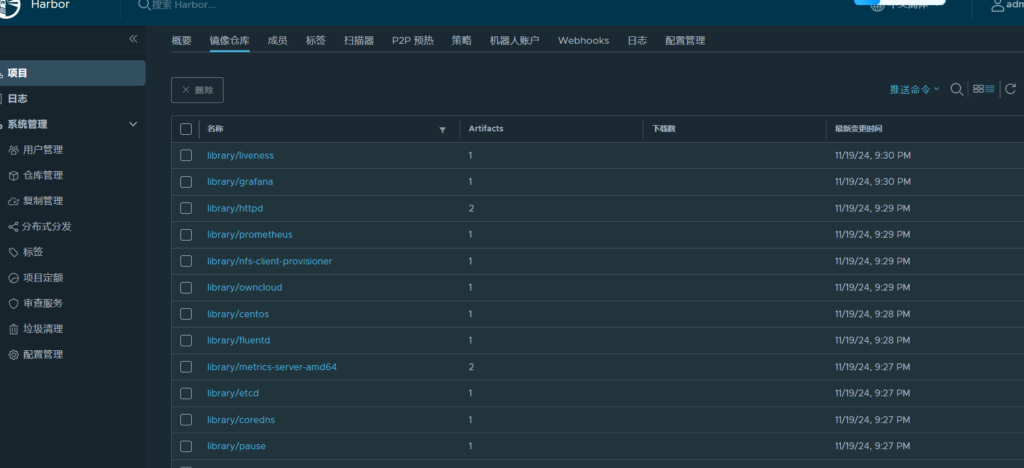
Task: Toggle the select-all checkbox in header
Action: 186,129
